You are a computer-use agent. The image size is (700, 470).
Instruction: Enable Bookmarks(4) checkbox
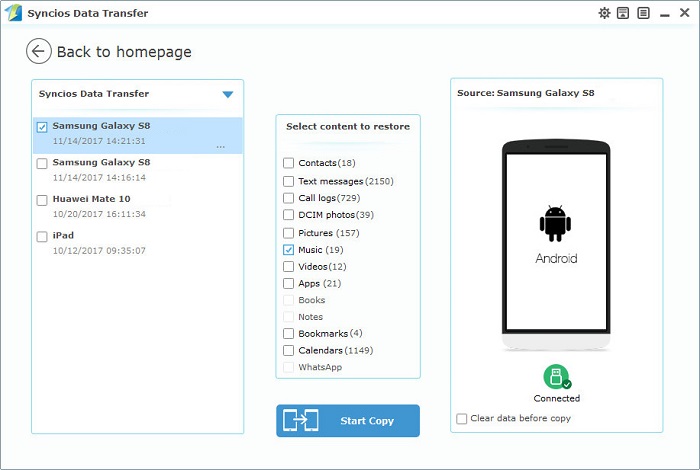coord(288,333)
